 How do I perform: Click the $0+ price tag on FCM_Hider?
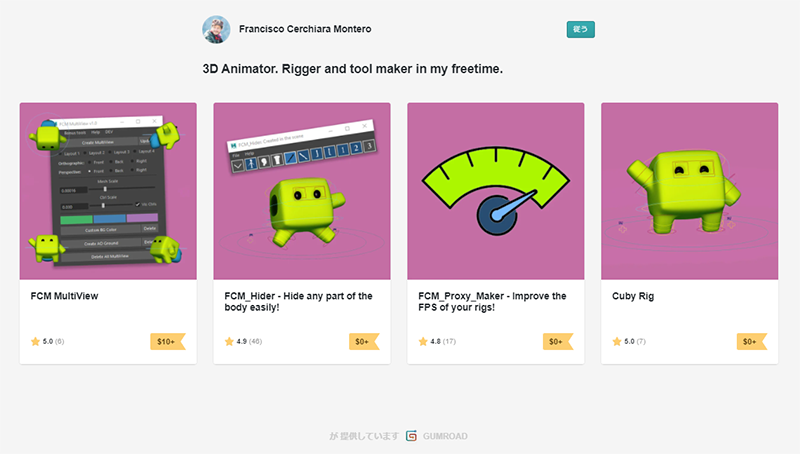coord(361,342)
